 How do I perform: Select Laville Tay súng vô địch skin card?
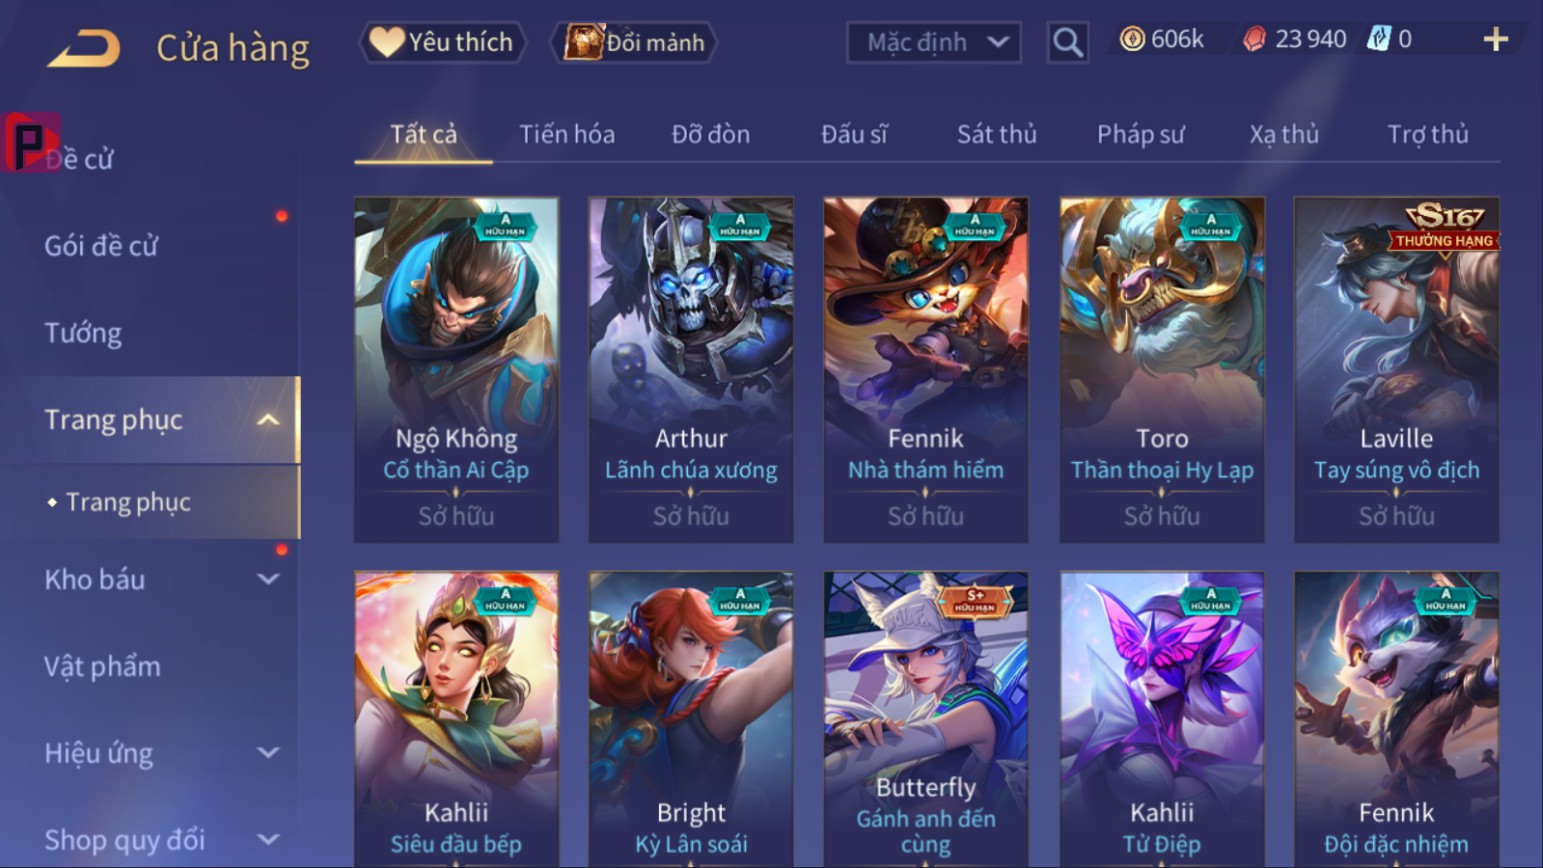coord(1396,370)
